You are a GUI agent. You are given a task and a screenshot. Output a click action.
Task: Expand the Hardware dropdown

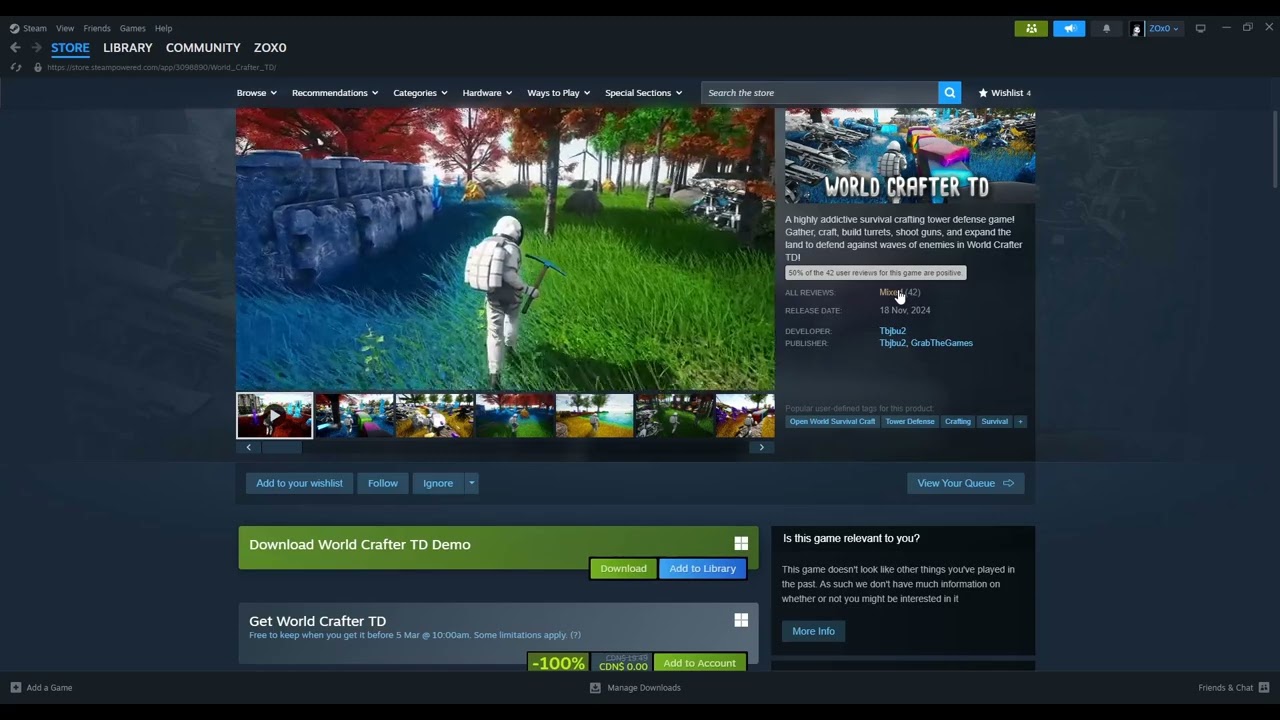point(487,93)
